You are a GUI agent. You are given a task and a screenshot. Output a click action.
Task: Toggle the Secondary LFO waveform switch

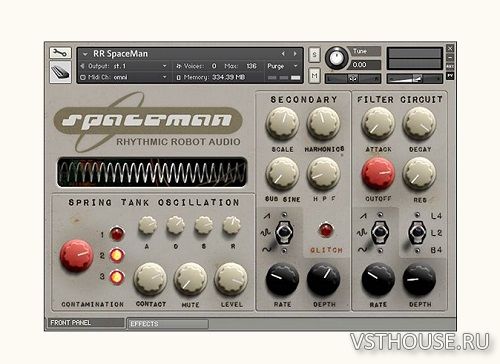[x=284, y=232]
